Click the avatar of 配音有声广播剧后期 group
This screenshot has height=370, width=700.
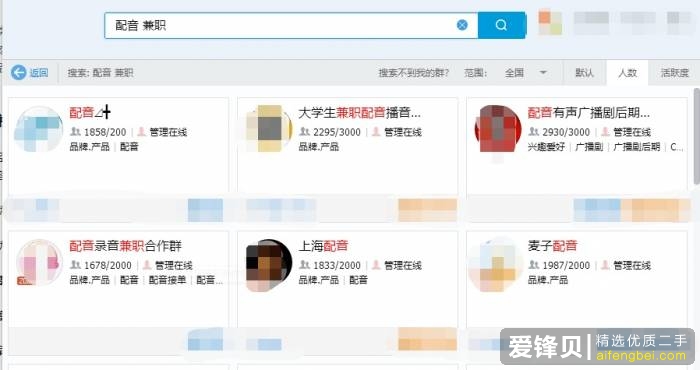(x=498, y=129)
